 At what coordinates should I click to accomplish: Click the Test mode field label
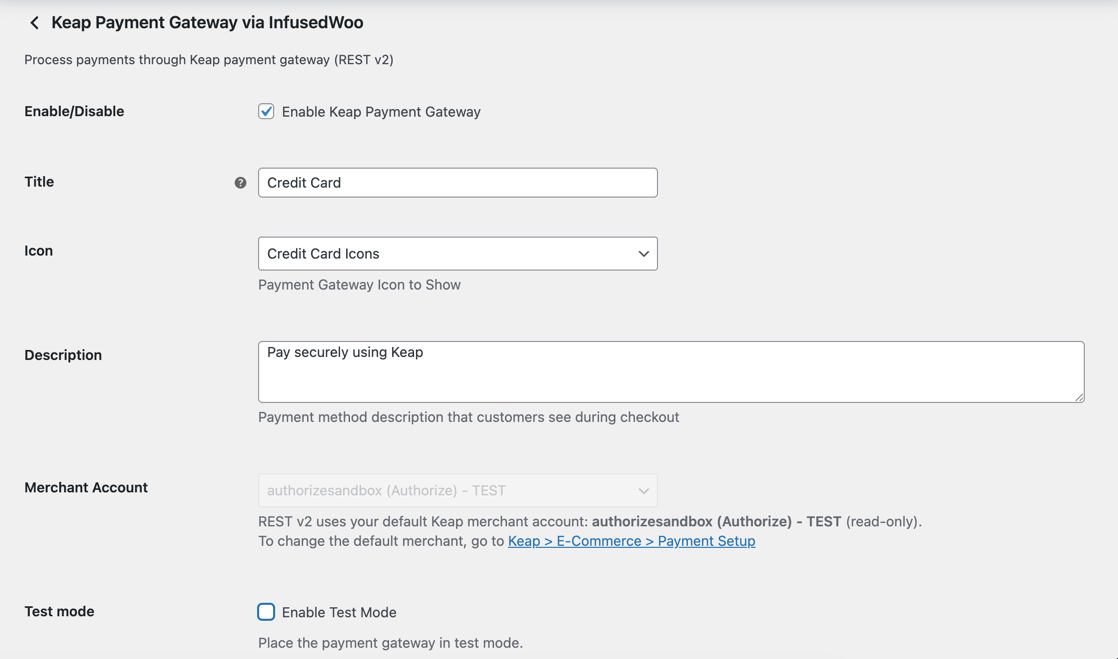pyautogui.click(x=59, y=611)
